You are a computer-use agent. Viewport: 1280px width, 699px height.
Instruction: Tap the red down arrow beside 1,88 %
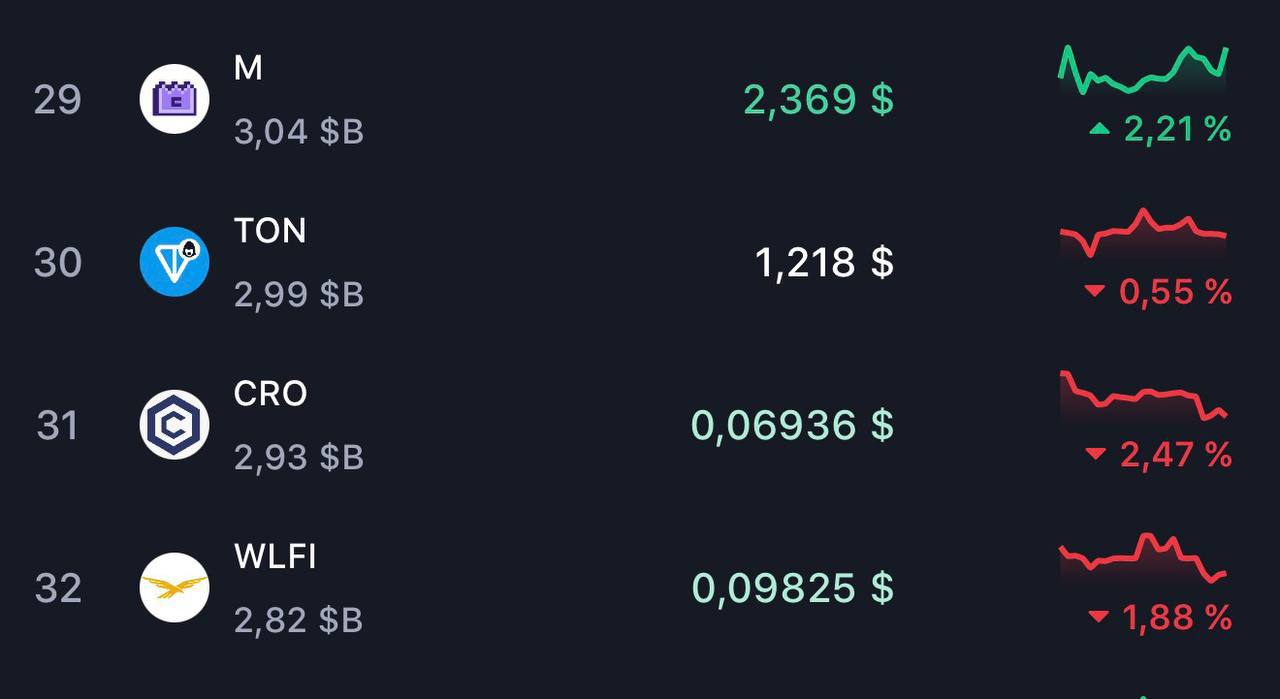[1098, 617]
